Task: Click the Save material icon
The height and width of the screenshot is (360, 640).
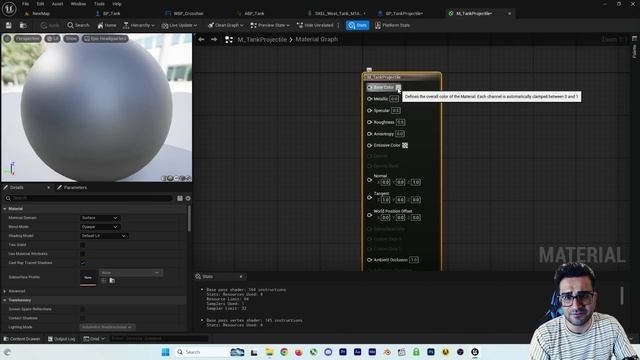Action: pyautogui.click(x=9, y=25)
